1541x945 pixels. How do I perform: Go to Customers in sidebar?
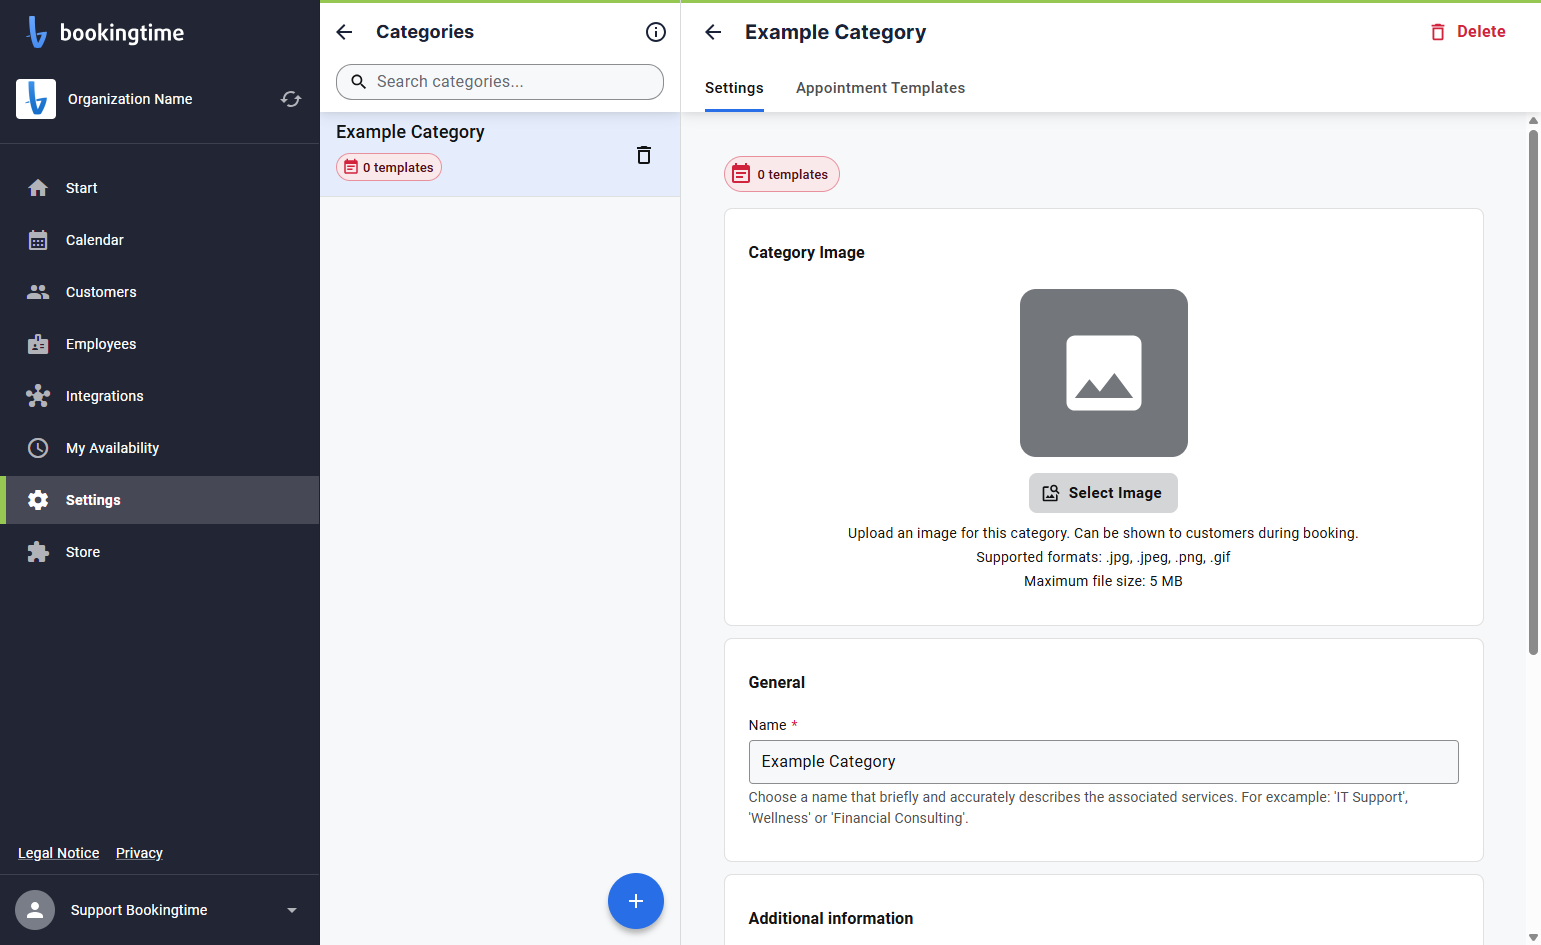(160, 292)
